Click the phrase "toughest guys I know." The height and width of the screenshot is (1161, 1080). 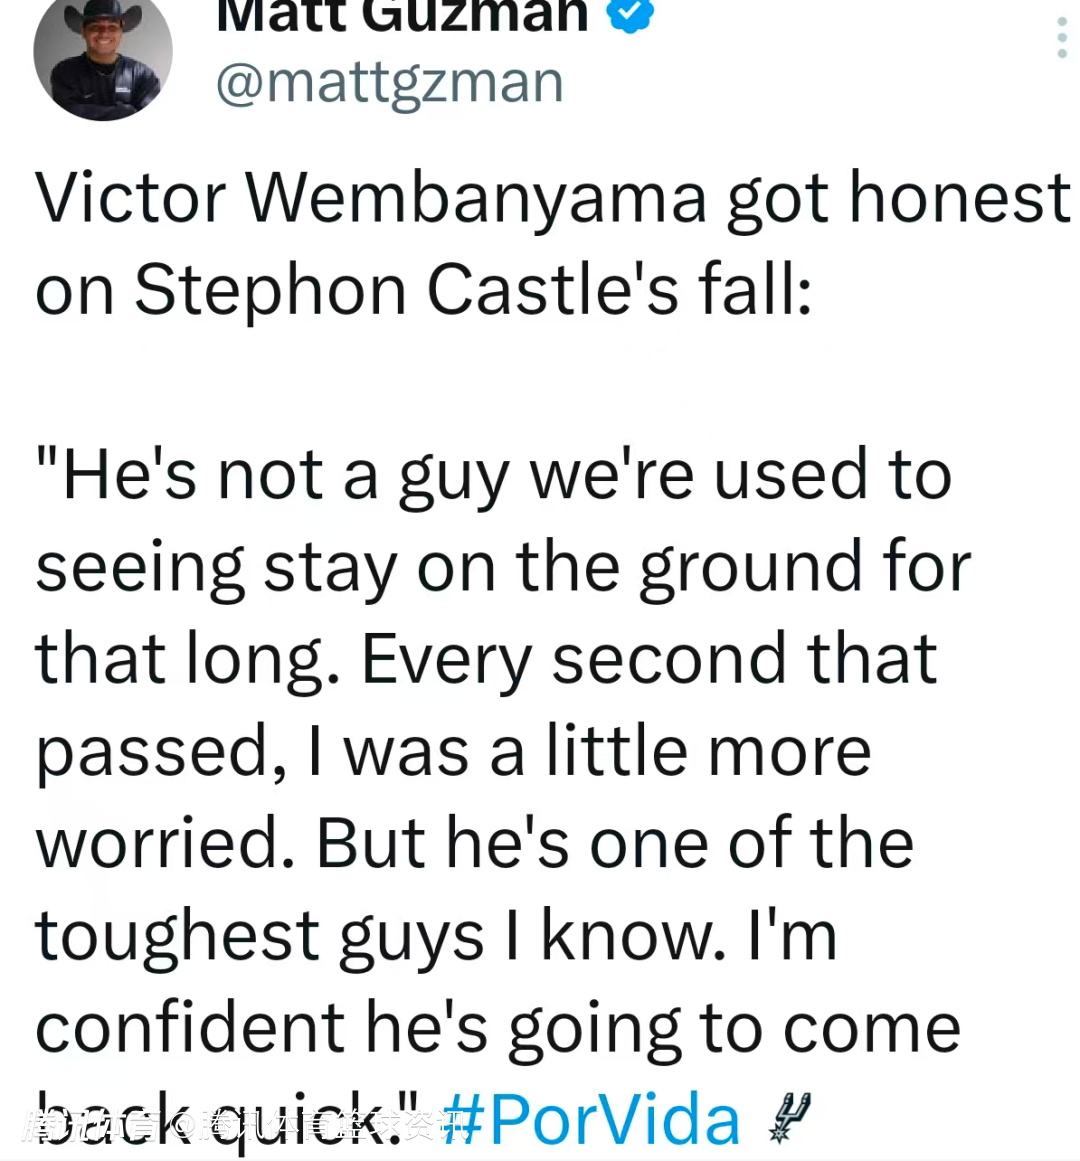click(x=381, y=937)
